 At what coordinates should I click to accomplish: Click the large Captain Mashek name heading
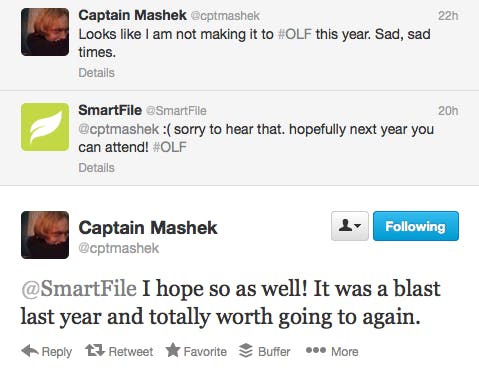(148, 228)
